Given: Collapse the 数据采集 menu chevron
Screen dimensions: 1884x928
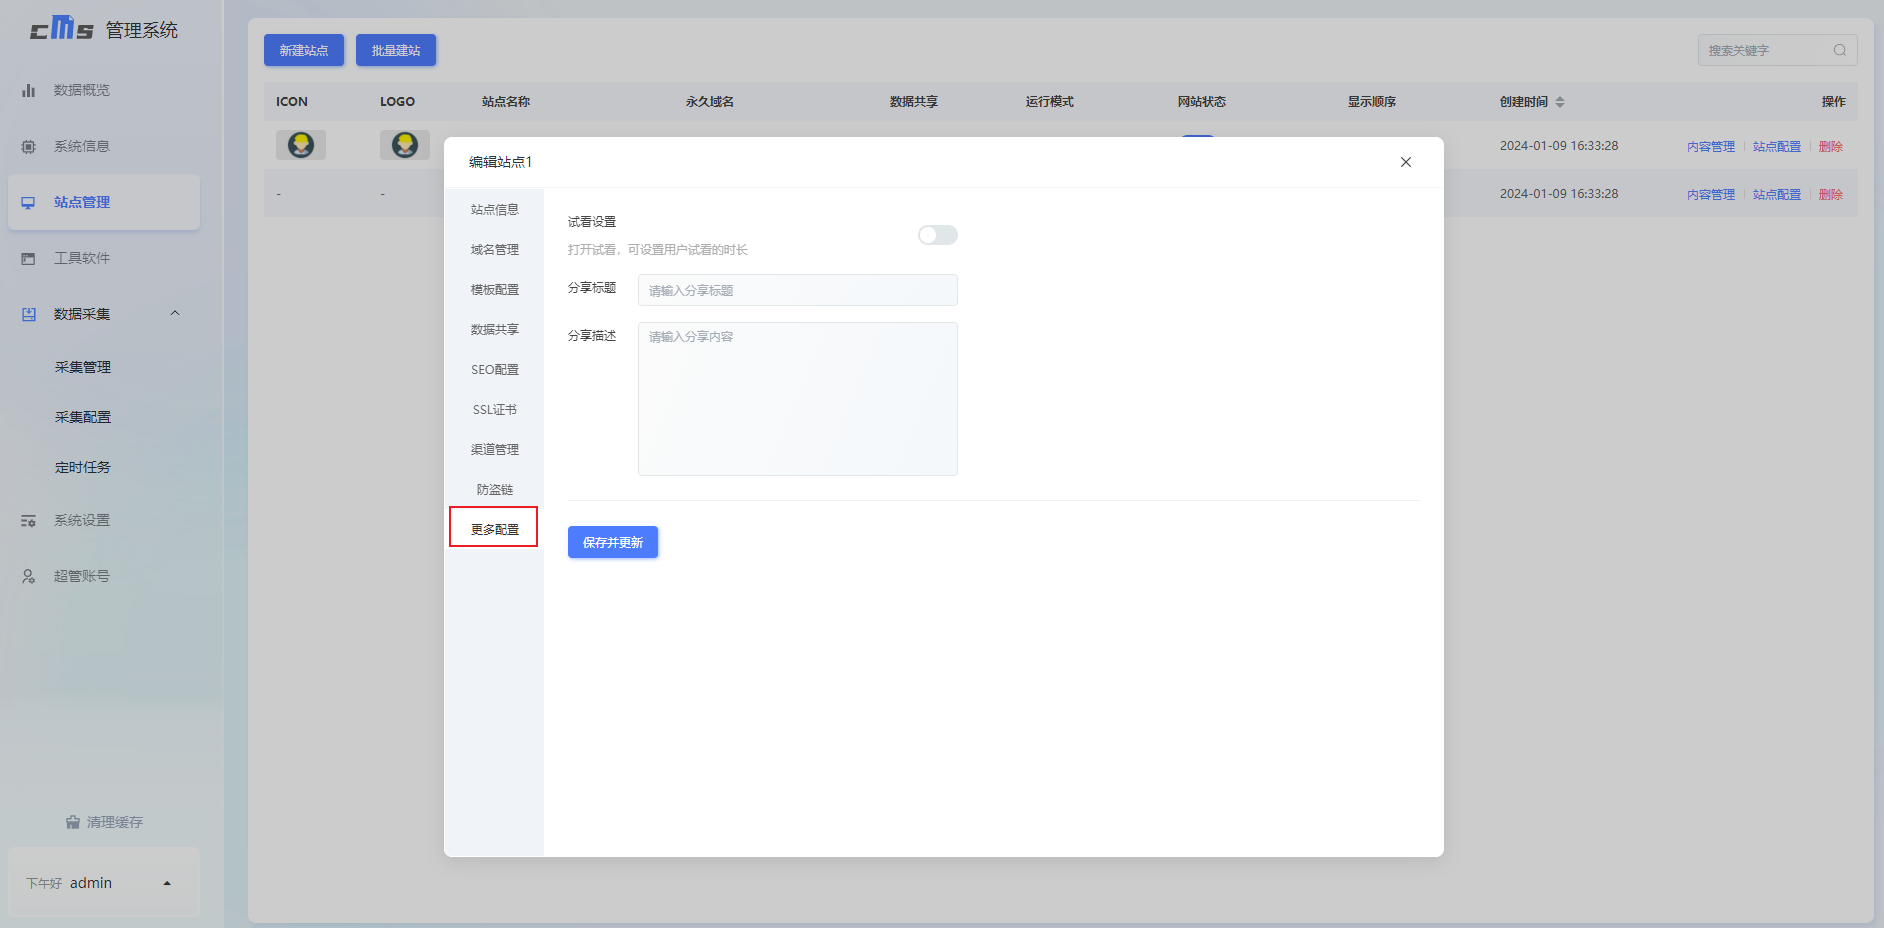Looking at the screenshot, I should [x=175, y=313].
